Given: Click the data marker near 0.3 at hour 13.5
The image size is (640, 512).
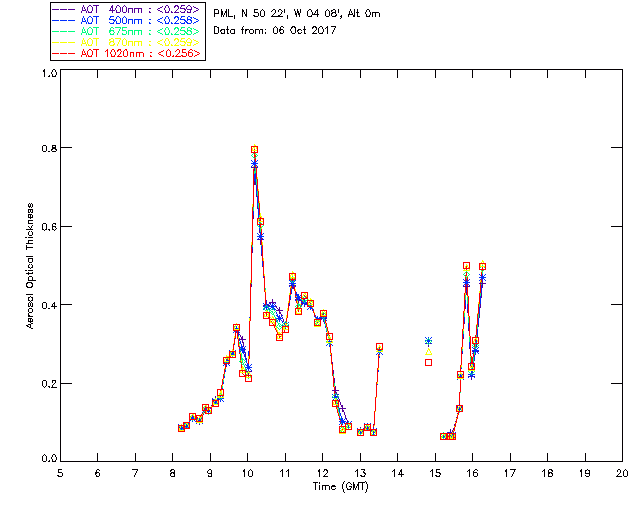Looking at the screenshot, I should coord(379,347).
